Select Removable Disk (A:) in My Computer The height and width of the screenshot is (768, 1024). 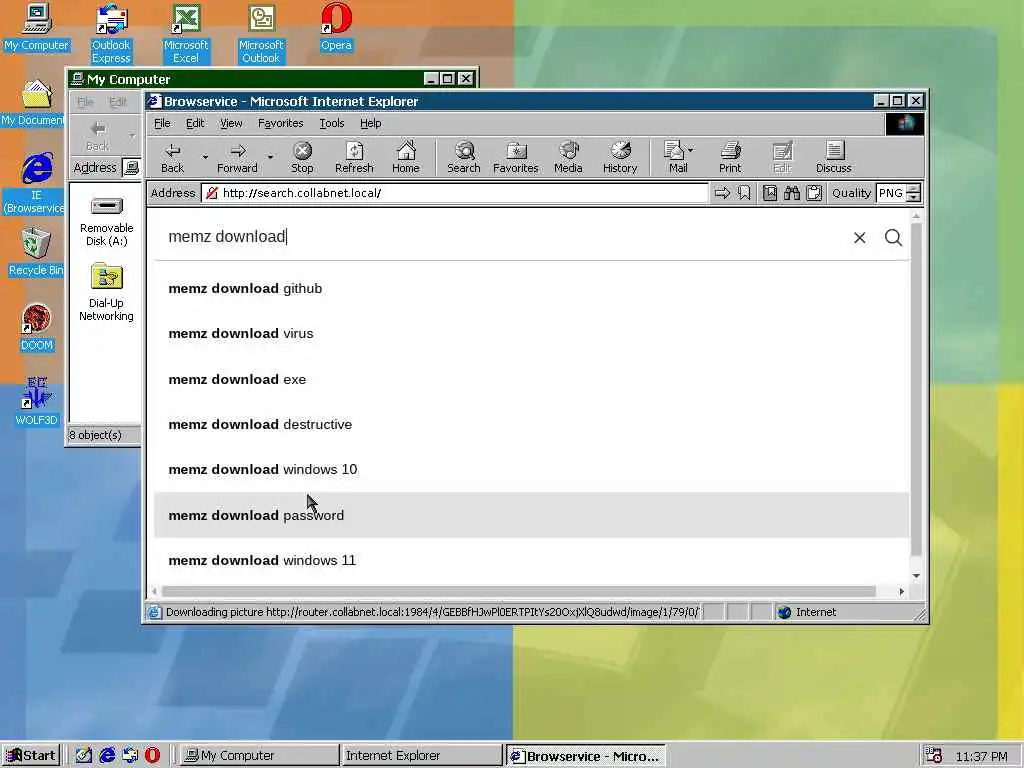pos(106,221)
